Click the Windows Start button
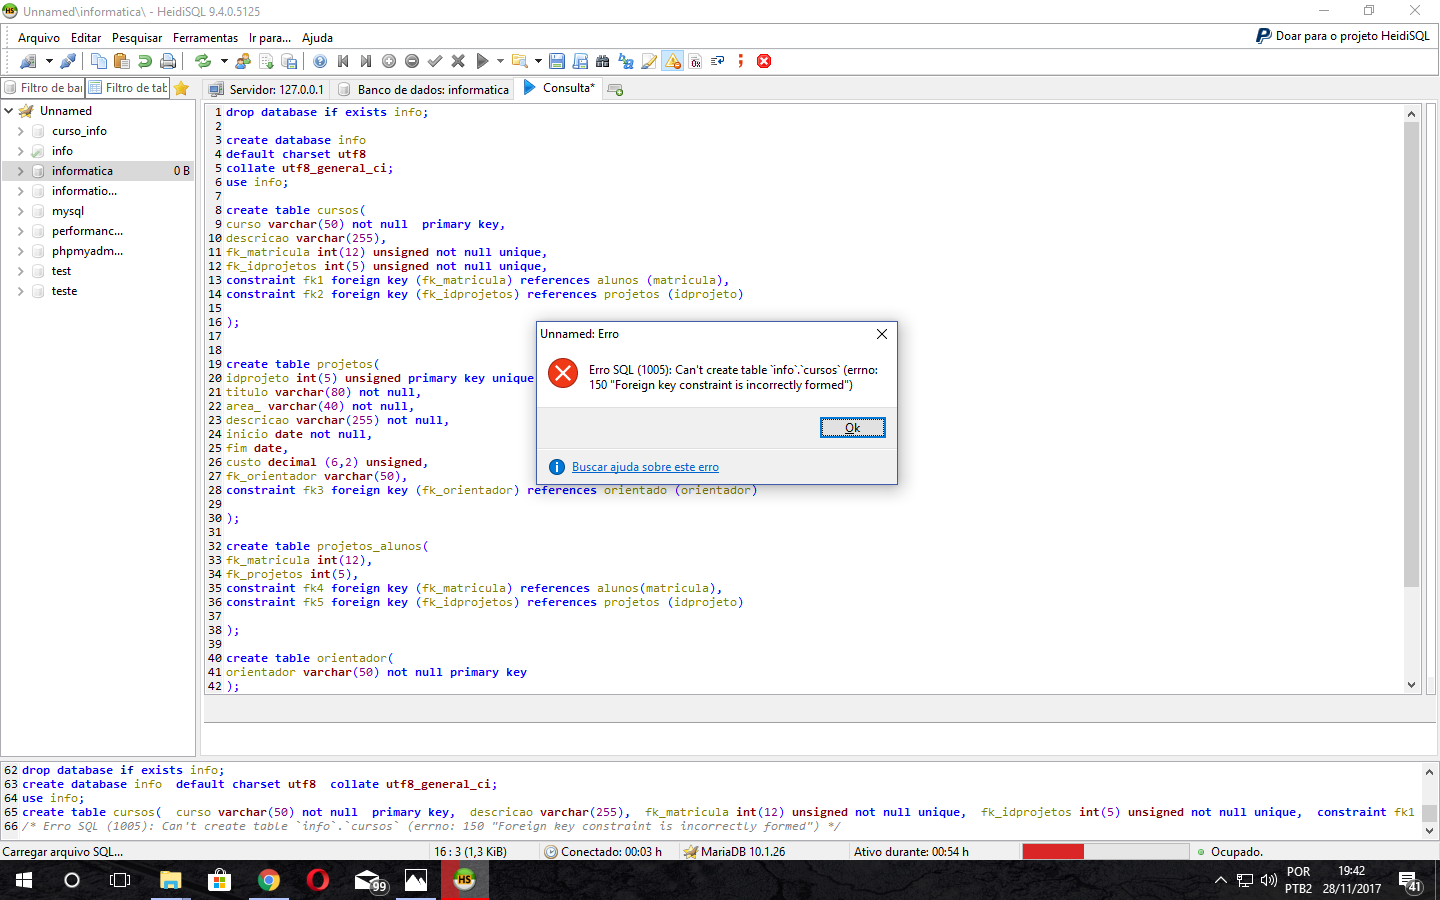The height and width of the screenshot is (900, 1440). tap(24, 880)
